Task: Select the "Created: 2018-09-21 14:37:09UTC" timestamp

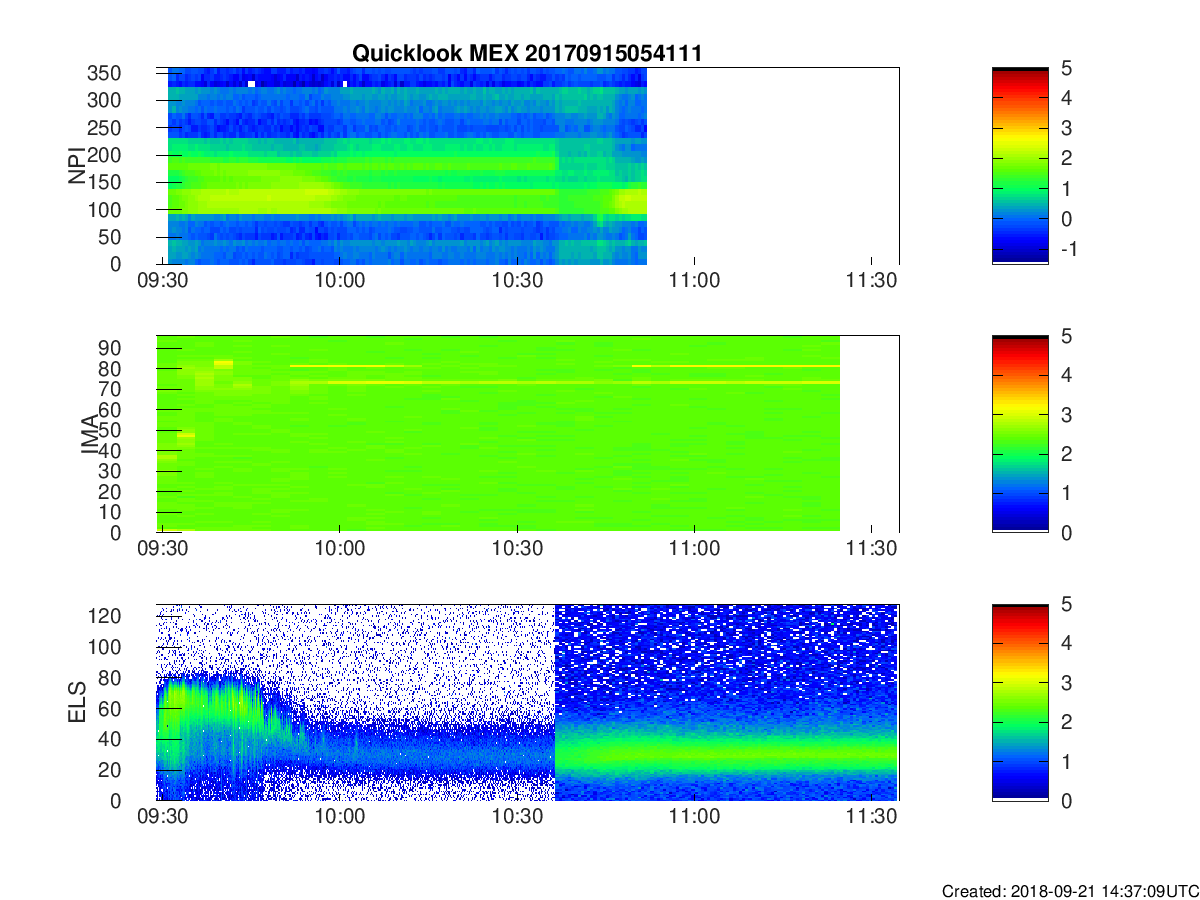Action: pos(1070,890)
